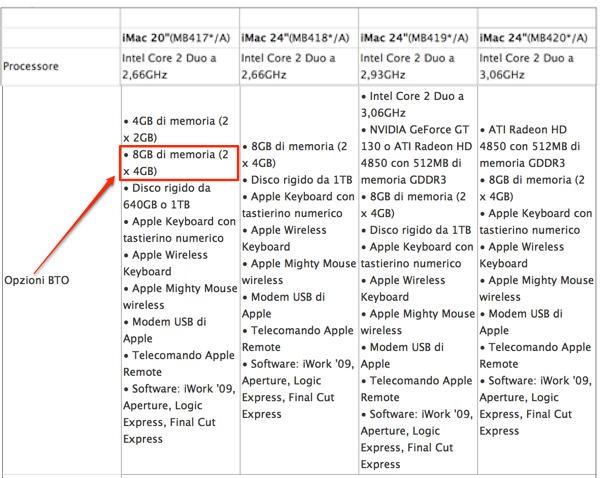Click Disco rigido da 640GB o 1TB
This screenshot has height=478, width=600.
click(167, 196)
